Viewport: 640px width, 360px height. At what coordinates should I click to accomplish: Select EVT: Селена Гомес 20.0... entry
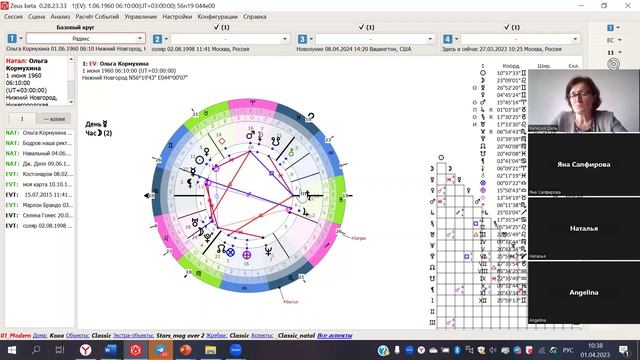pyautogui.click(x=39, y=215)
